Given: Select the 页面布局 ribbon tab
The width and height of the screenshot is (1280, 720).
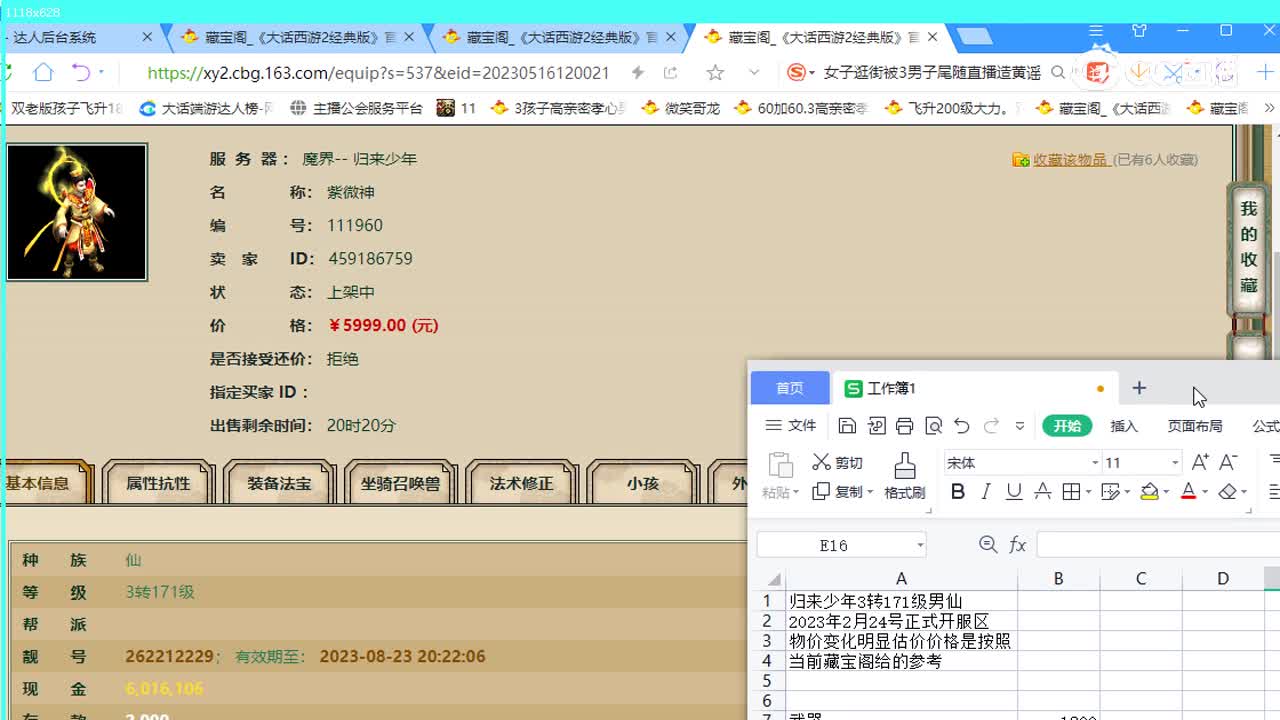Looking at the screenshot, I should (x=1195, y=426).
